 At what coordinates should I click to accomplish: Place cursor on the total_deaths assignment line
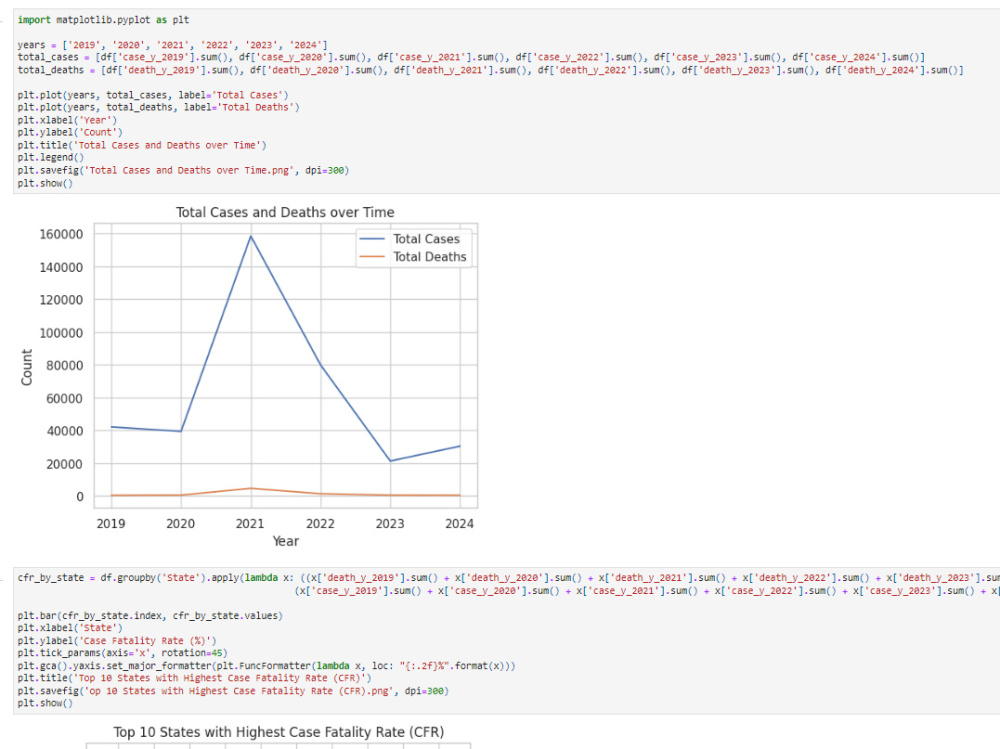tap(490, 70)
